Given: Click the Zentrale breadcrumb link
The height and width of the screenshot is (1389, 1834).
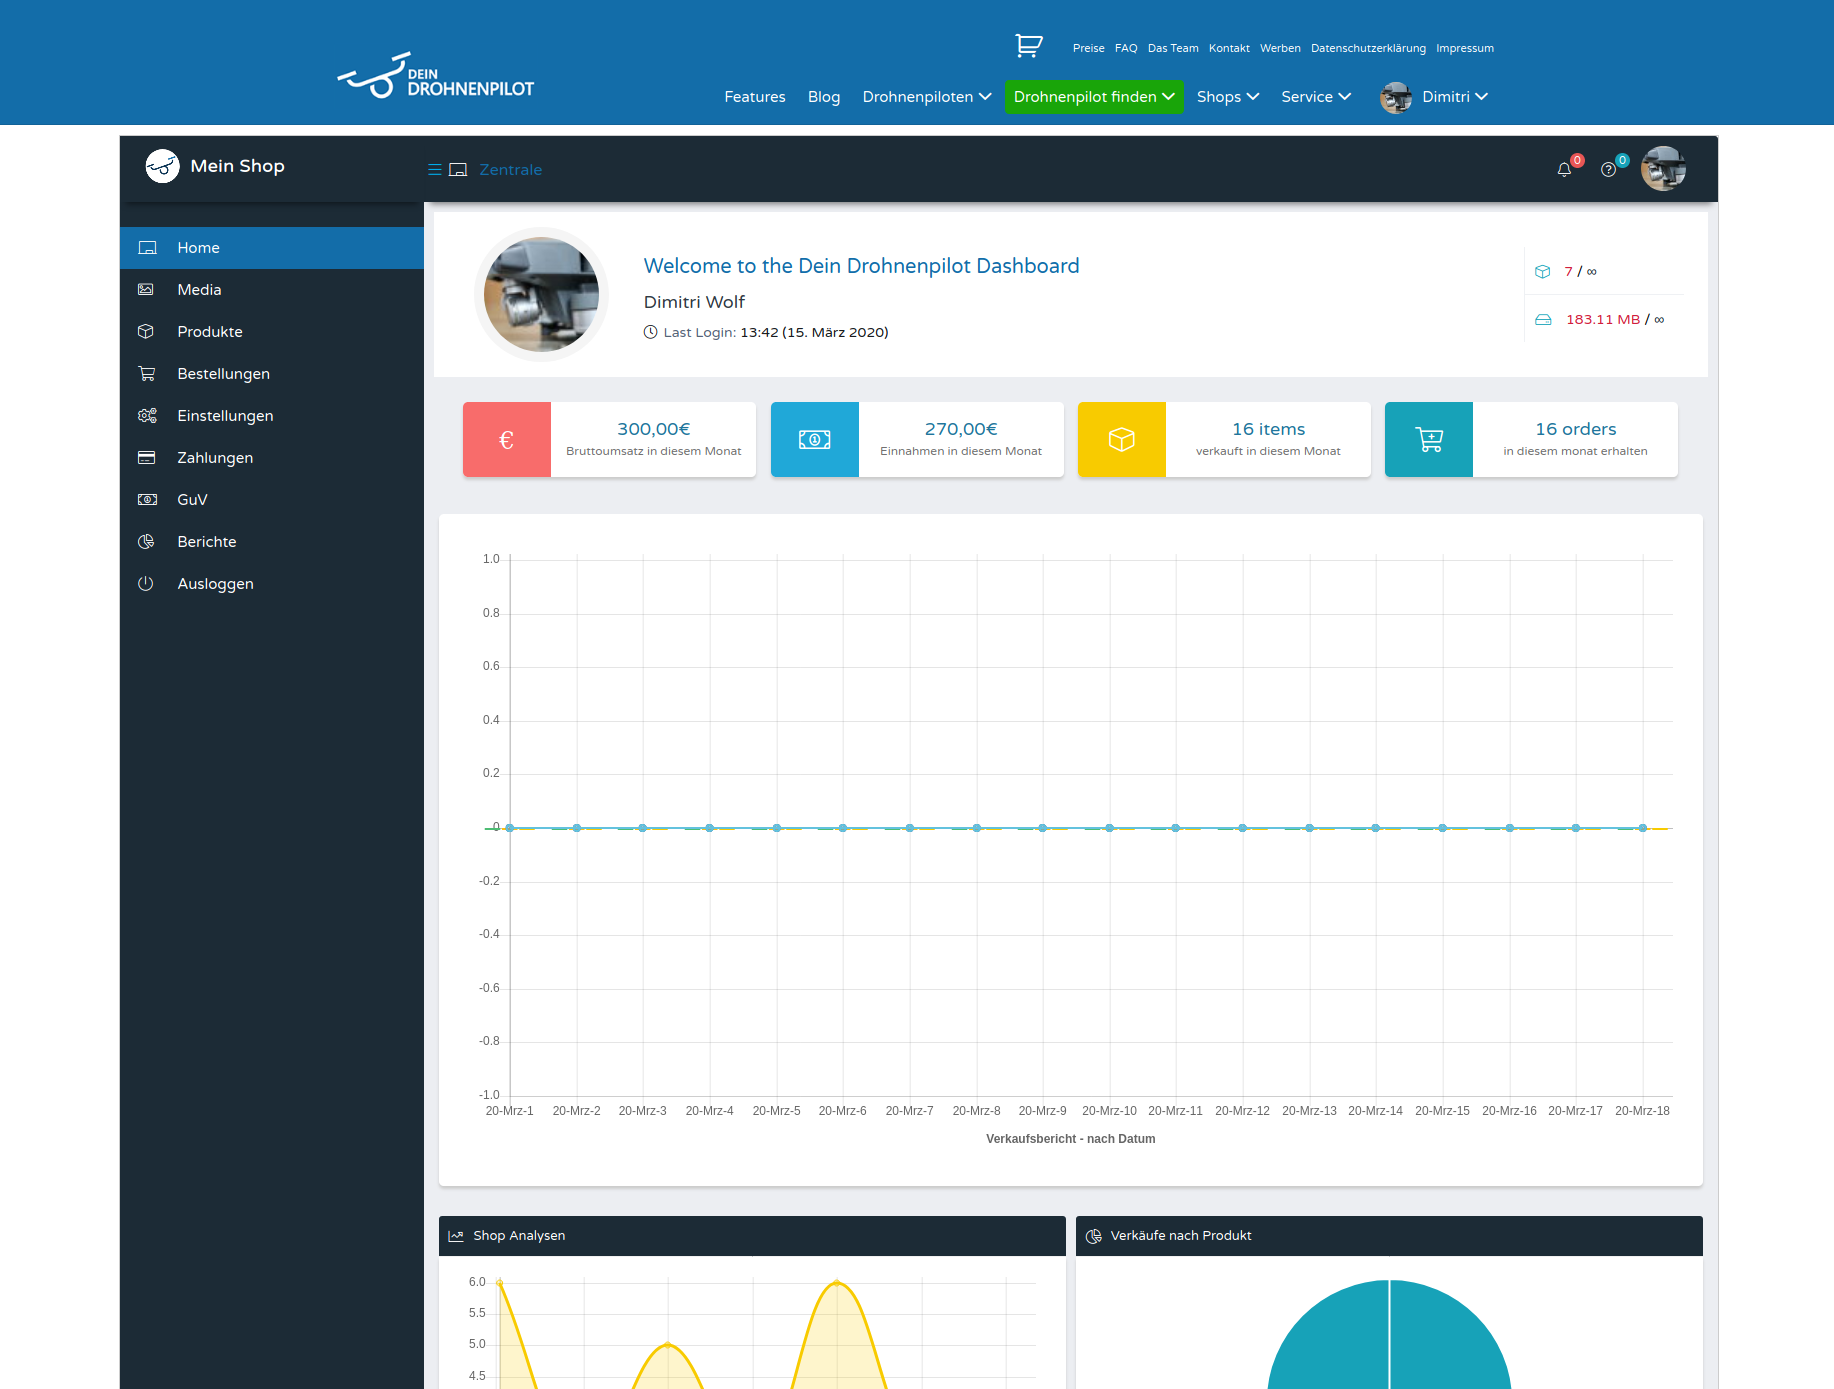Looking at the screenshot, I should tap(510, 170).
